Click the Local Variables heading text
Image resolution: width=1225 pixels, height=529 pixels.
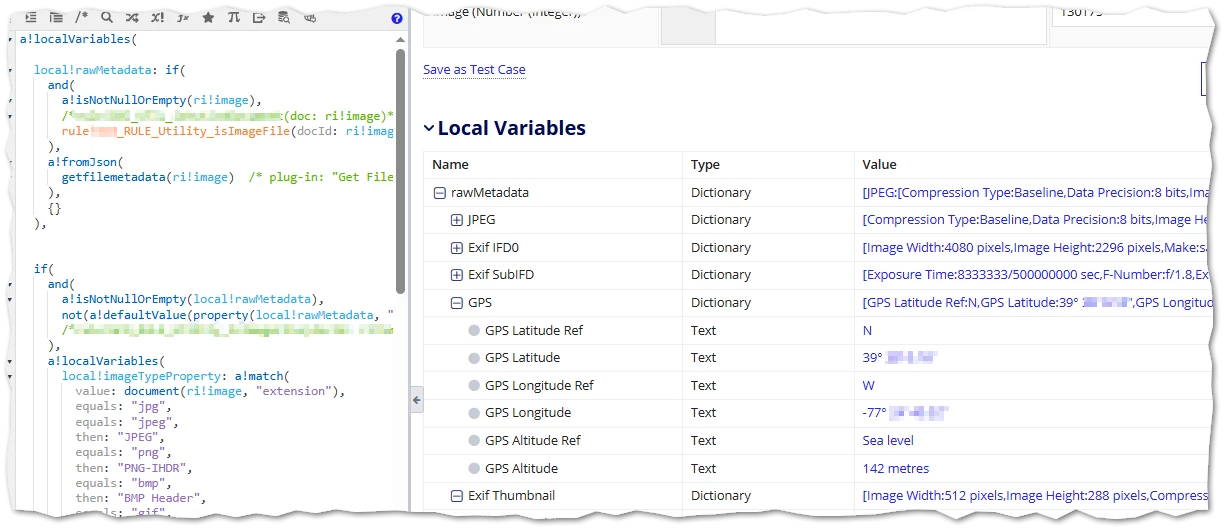pyautogui.click(x=511, y=128)
